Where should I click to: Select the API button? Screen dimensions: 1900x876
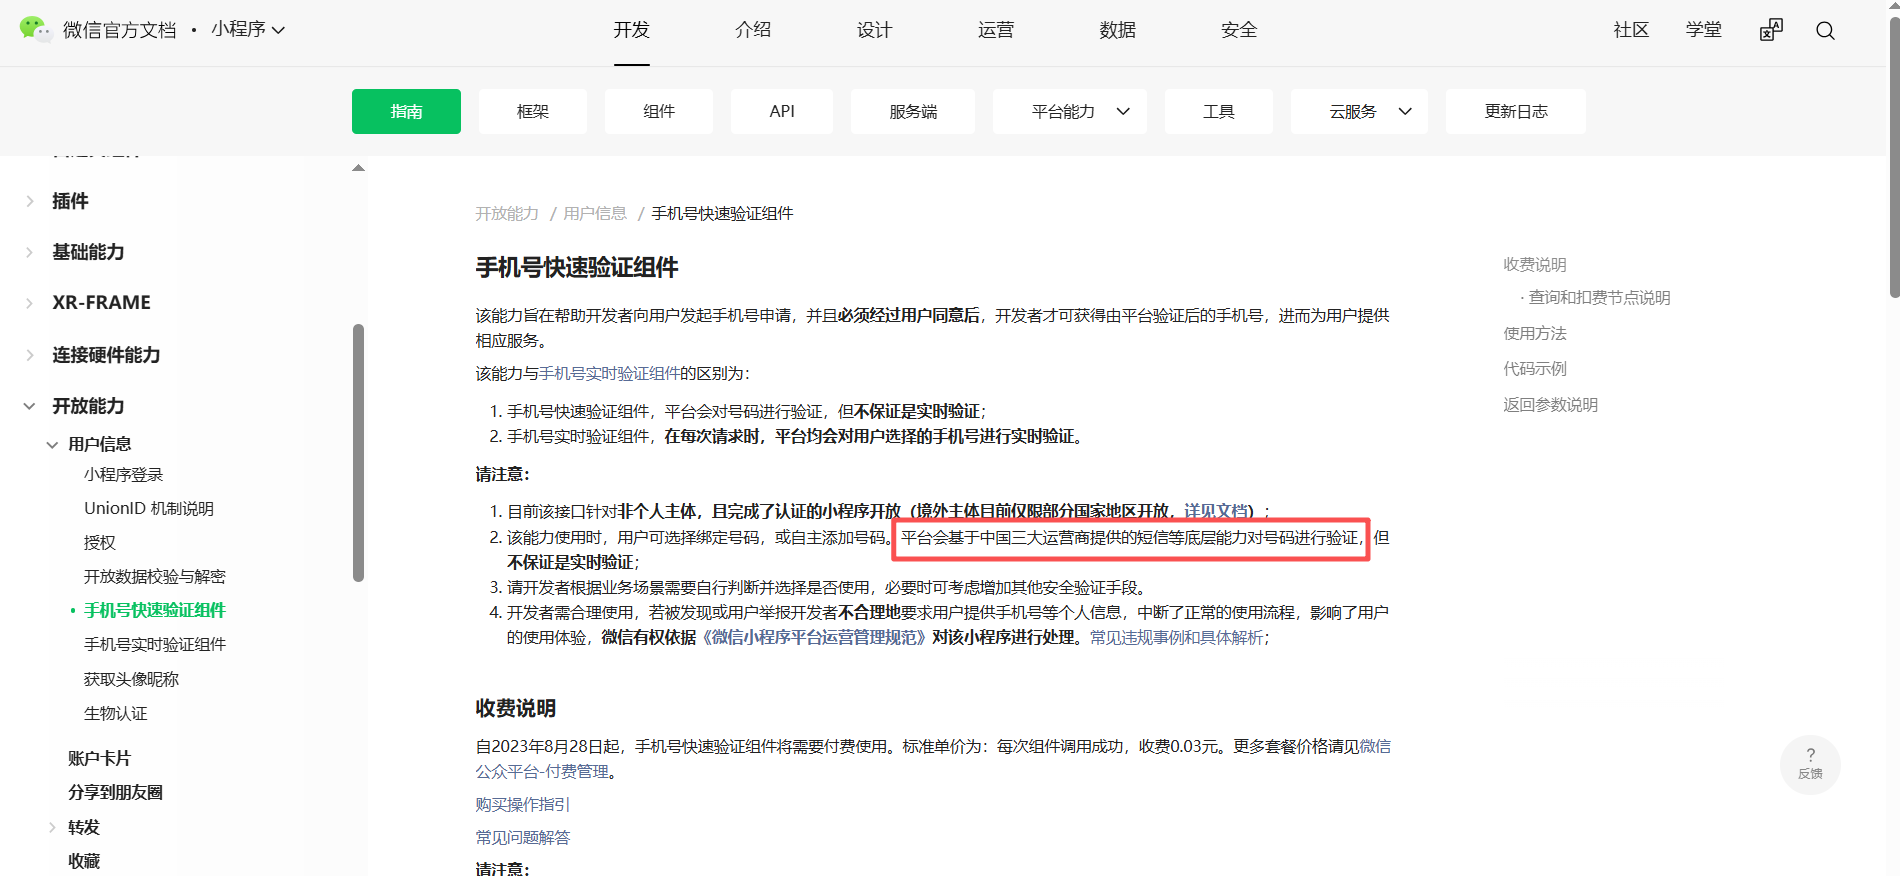tap(782, 111)
